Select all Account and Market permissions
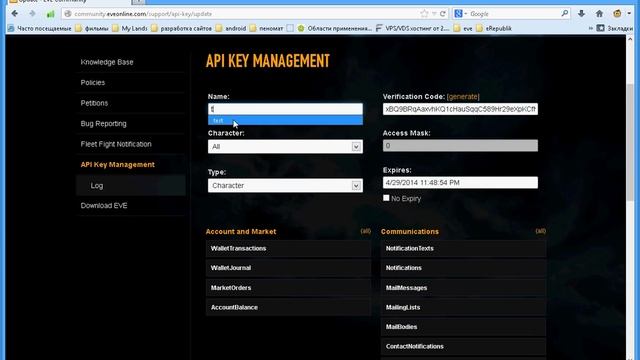Screen dimensions: 640x360 click(366, 231)
